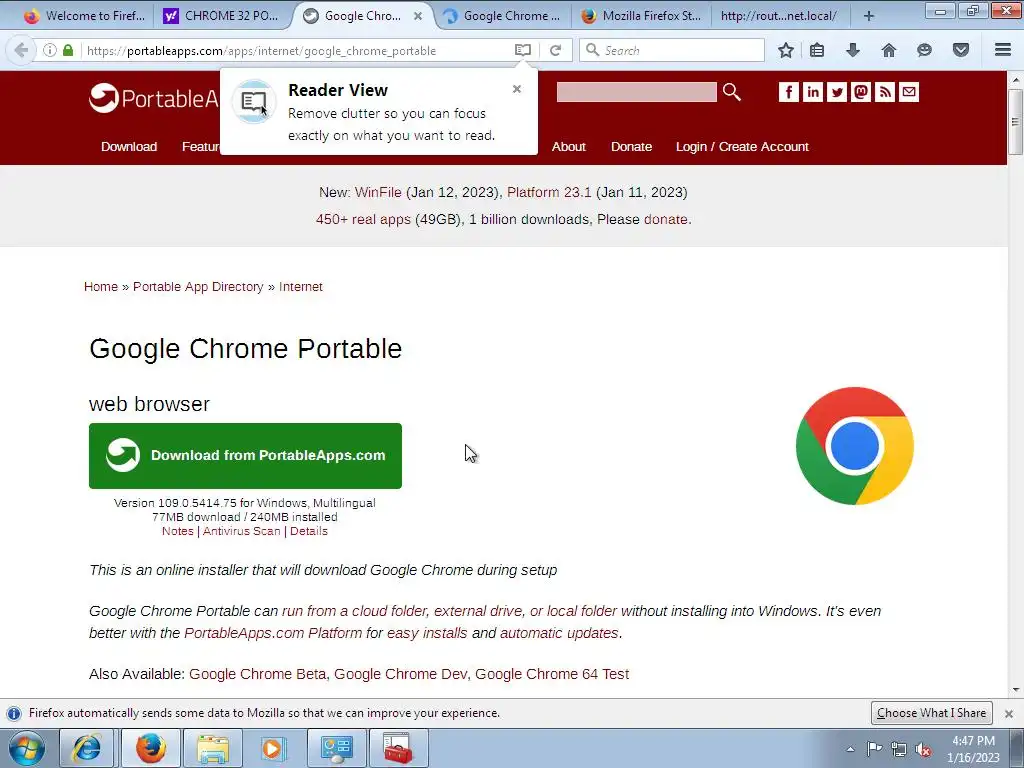Go to Home breadcrumb link
The width and height of the screenshot is (1024, 768).
101,287
